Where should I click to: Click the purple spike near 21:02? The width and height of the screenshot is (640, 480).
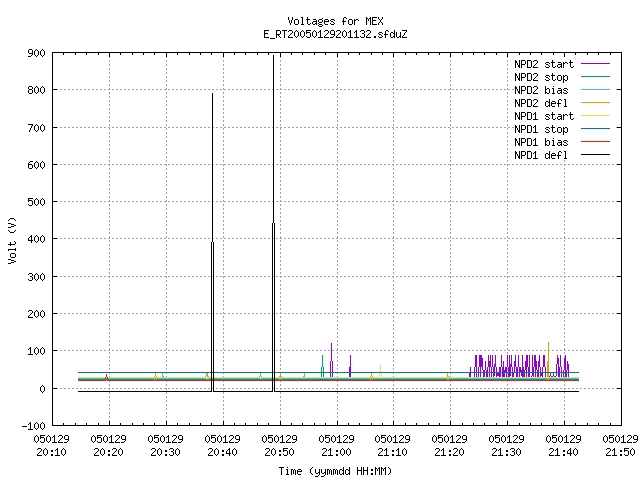tap(350, 366)
